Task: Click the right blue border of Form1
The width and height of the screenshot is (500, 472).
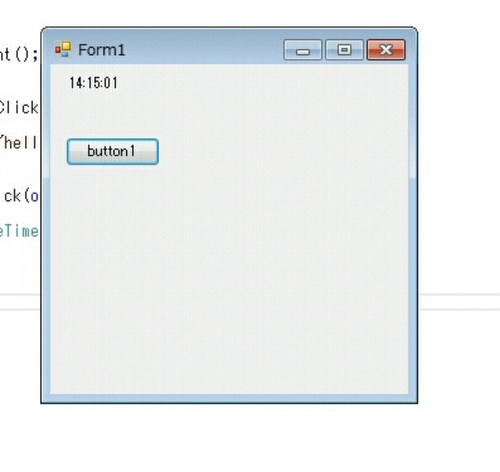Action: click(413, 267)
